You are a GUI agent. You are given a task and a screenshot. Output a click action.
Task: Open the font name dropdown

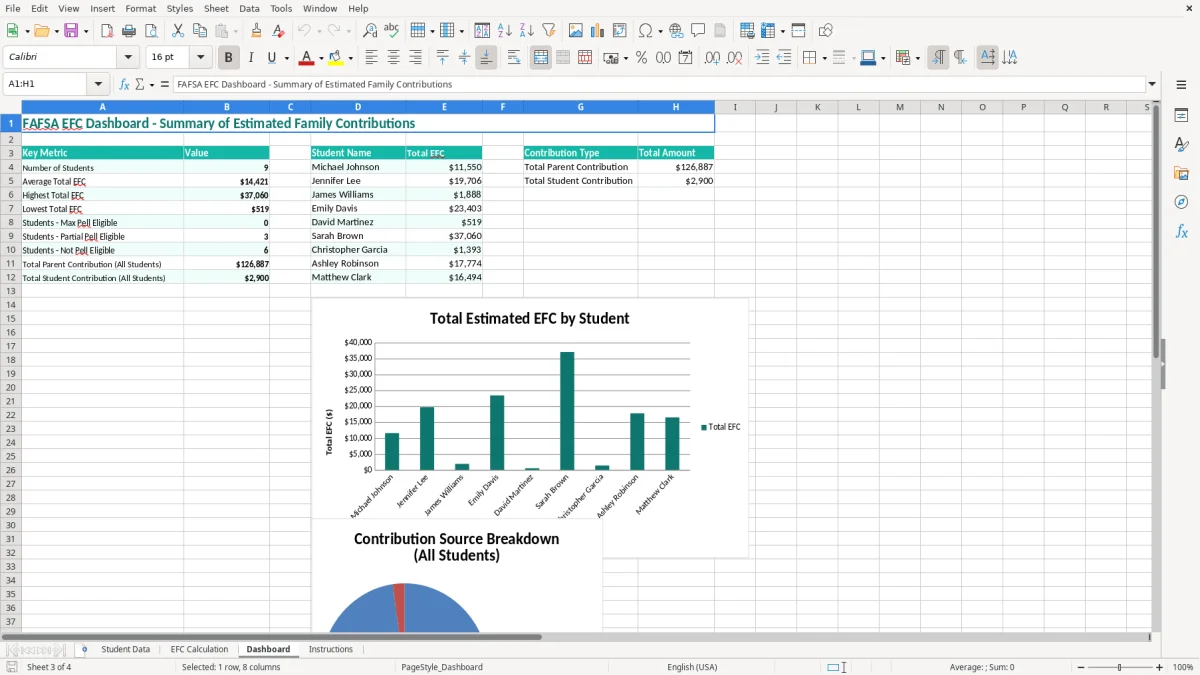[x=128, y=58]
